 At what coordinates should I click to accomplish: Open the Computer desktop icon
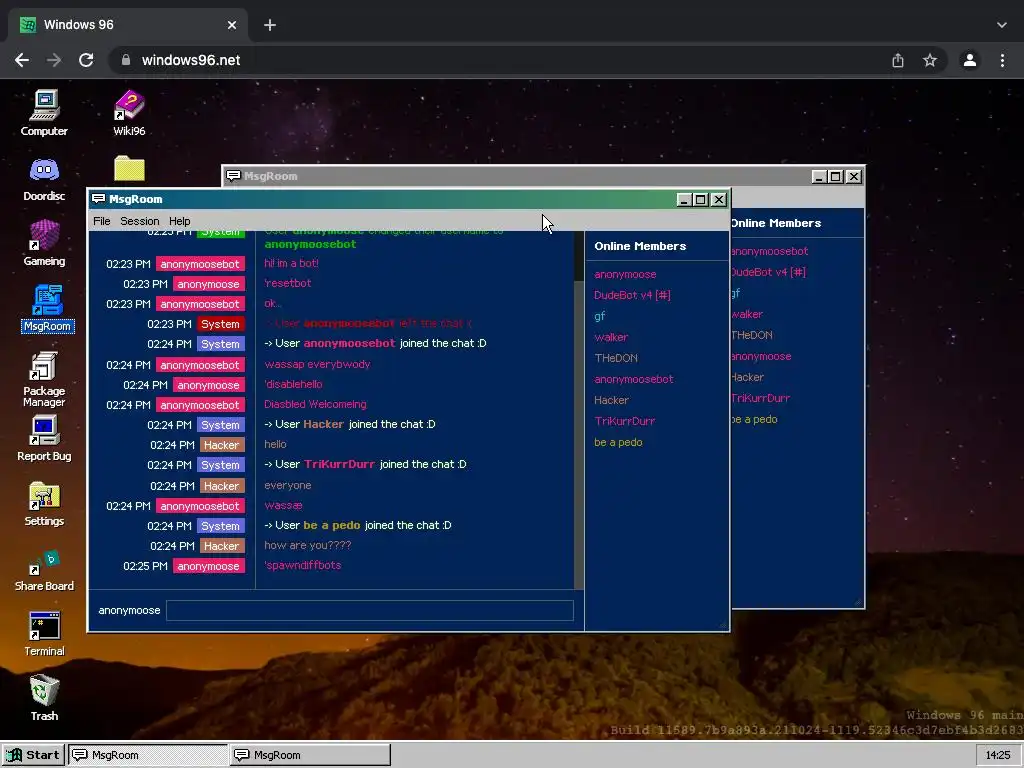pyautogui.click(x=44, y=112)
